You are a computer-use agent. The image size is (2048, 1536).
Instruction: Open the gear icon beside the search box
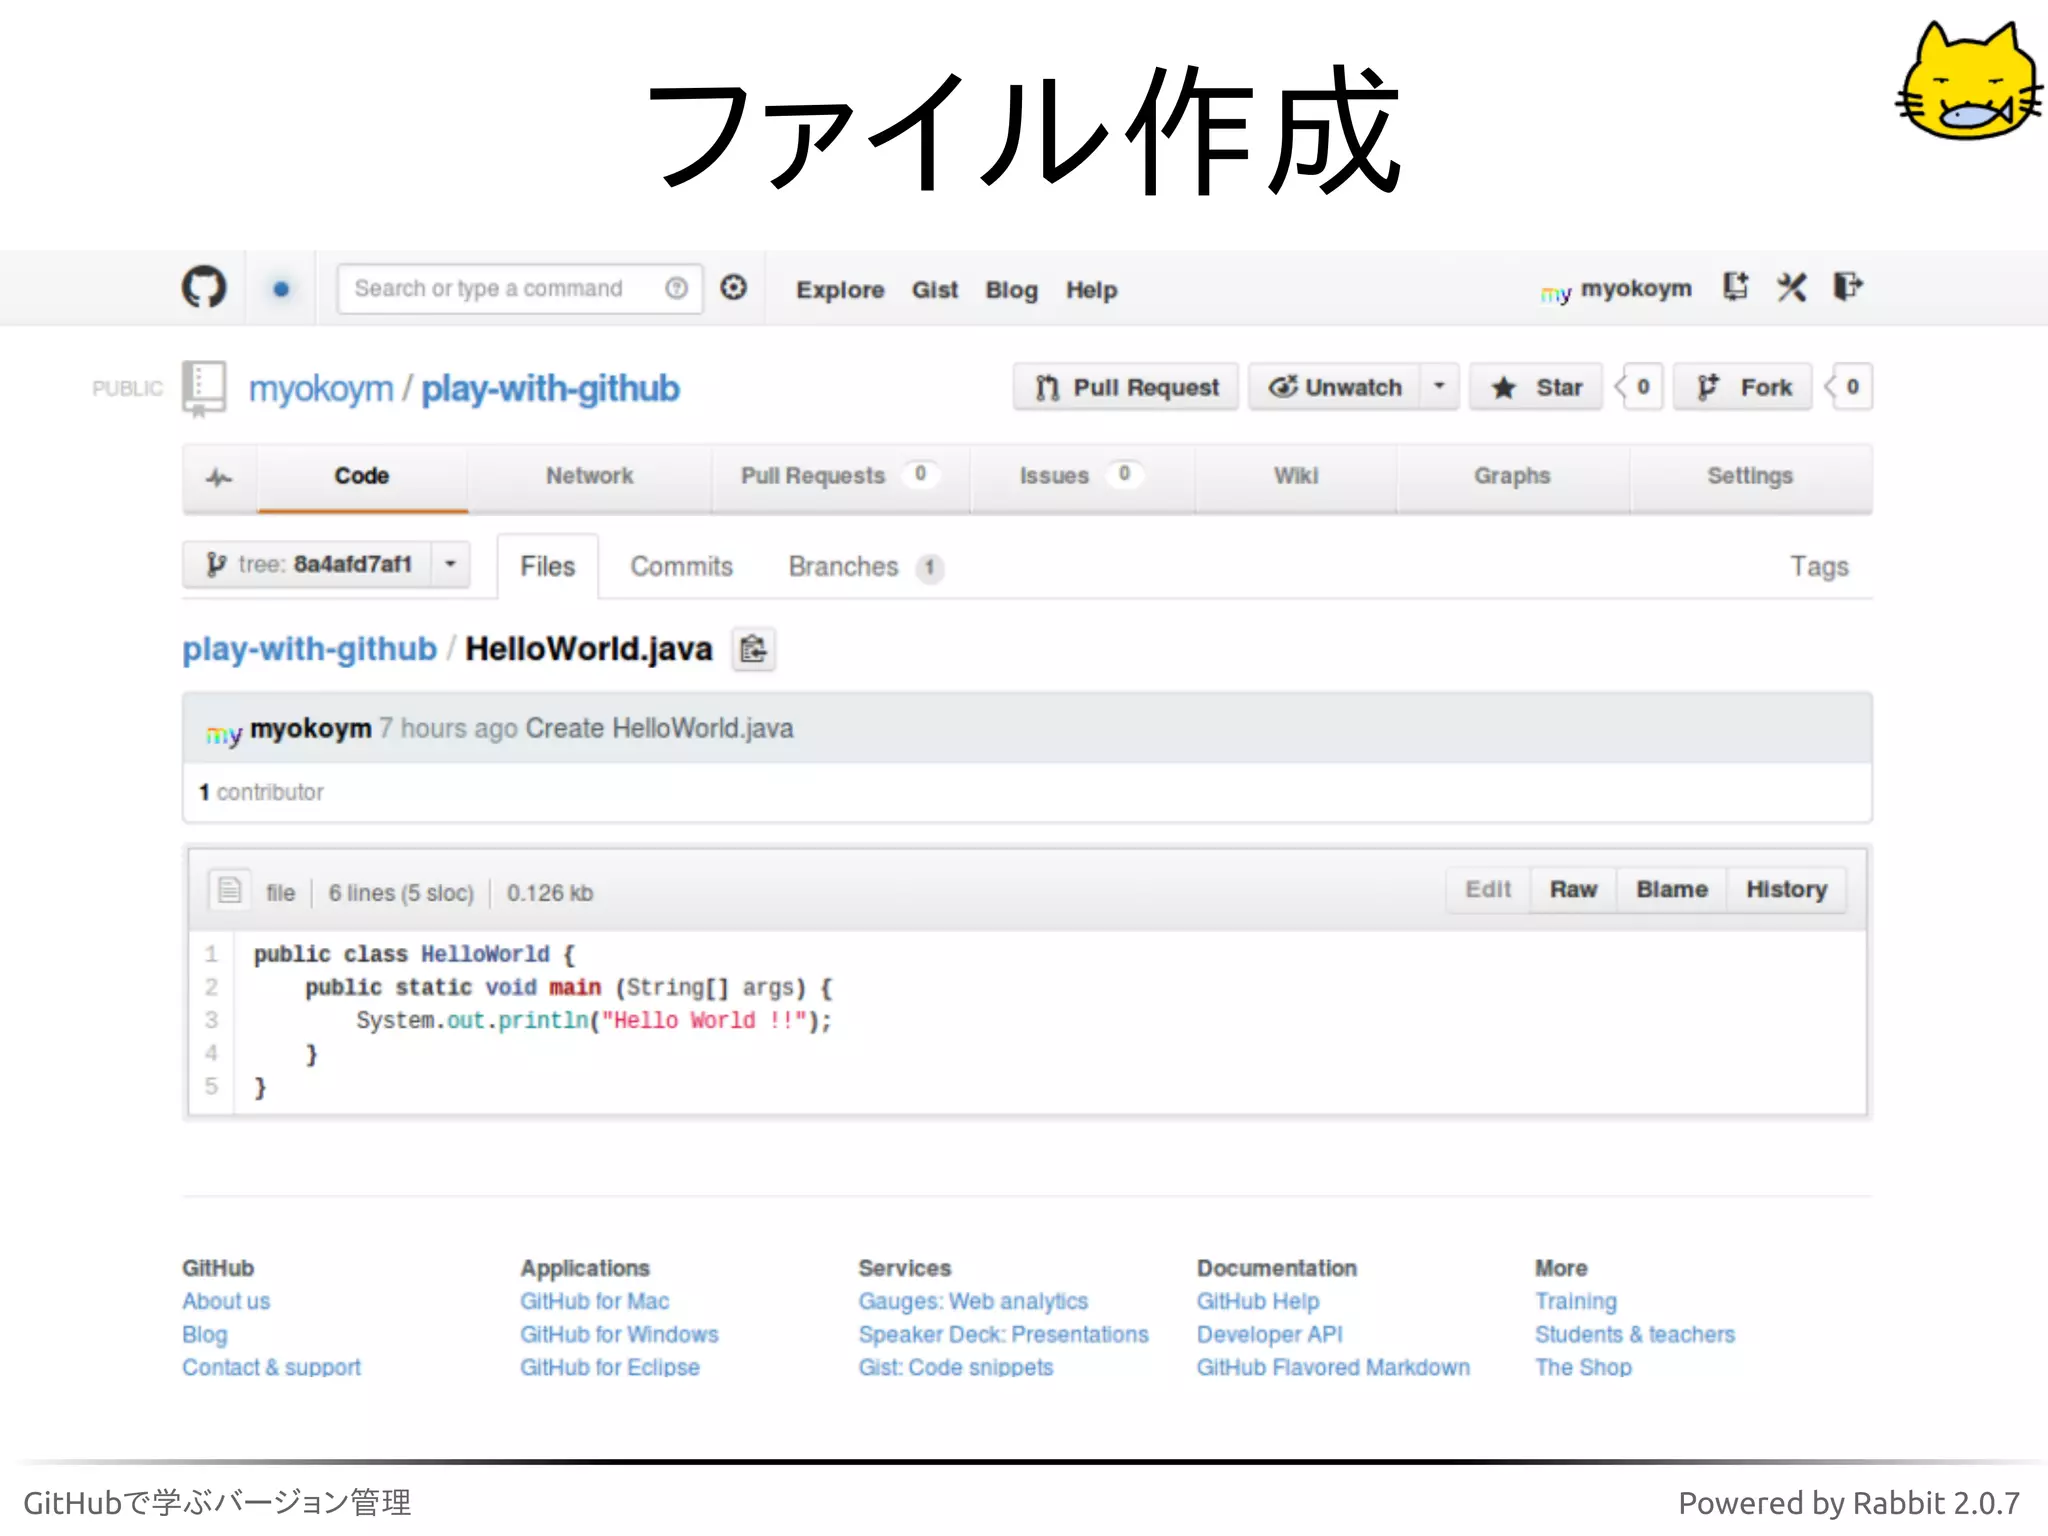pyautogui.click(x=734, y=288)
